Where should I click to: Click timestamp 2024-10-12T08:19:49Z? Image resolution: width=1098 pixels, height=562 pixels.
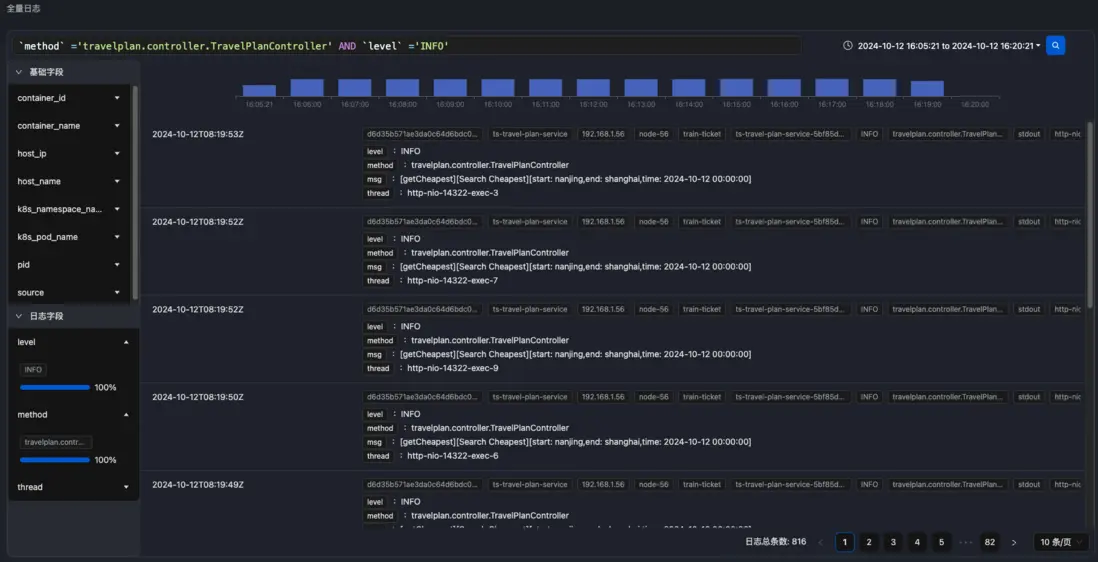tap(198, 484)
